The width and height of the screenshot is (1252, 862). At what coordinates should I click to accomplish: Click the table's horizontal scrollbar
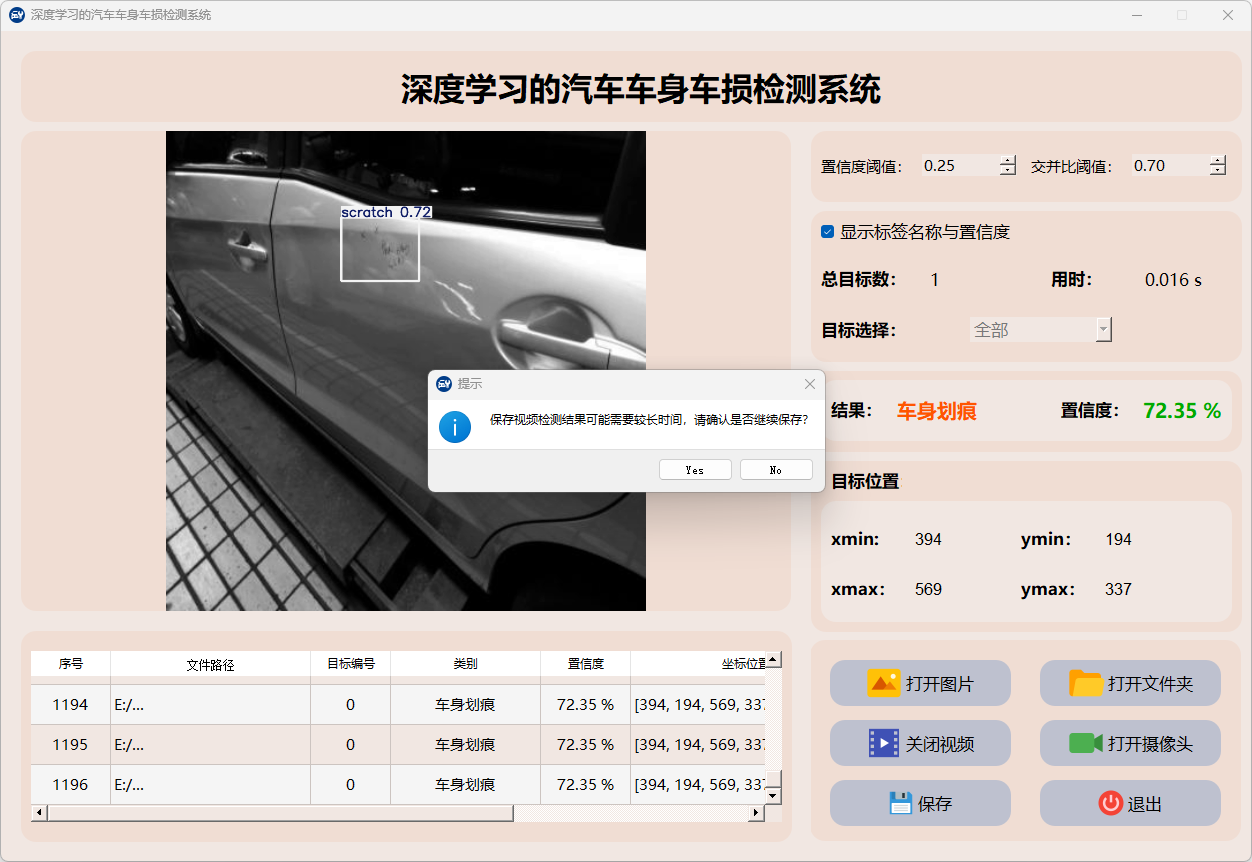[x=280, y=813]
